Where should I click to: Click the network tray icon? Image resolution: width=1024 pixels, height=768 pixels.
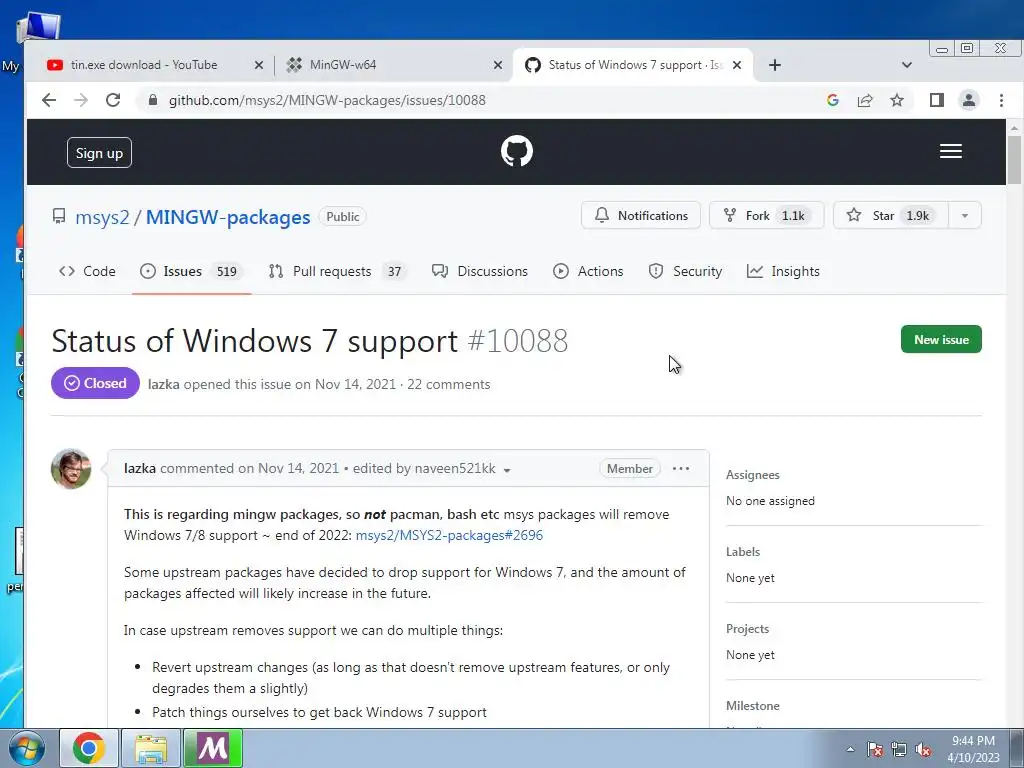tap(899, 749)
